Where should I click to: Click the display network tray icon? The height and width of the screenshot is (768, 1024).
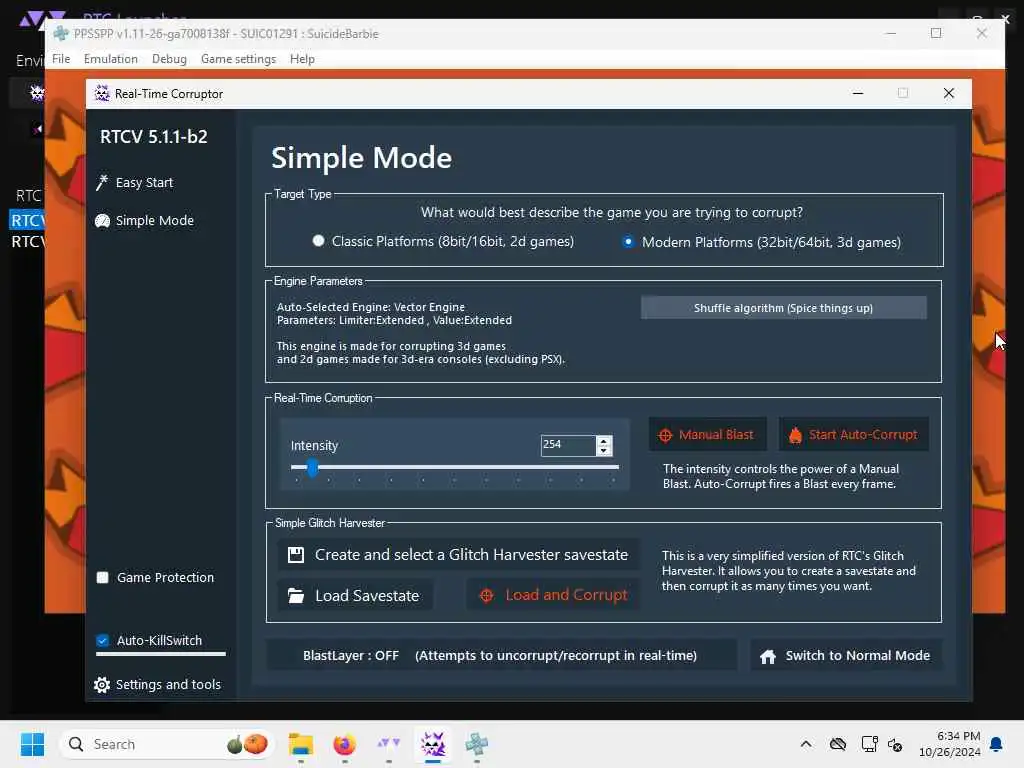(x=869, y=744)
